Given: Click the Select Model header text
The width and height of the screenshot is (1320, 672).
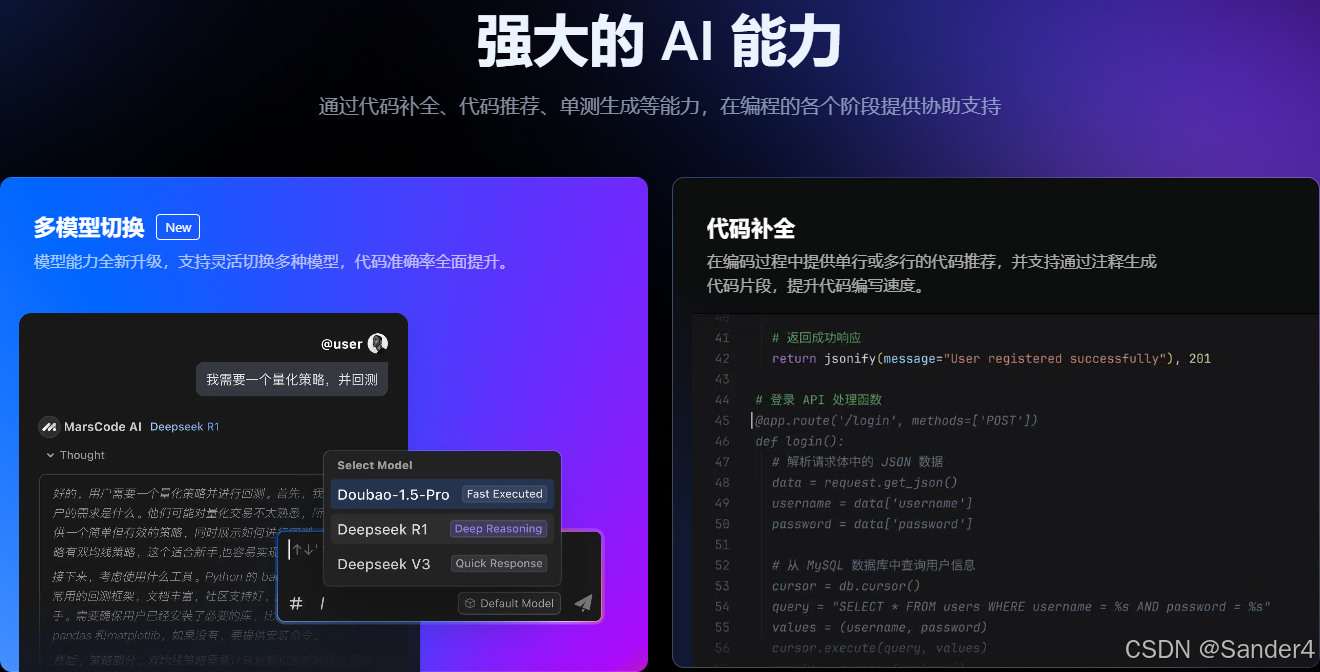Looking at the screenshot, I should 375,465.
